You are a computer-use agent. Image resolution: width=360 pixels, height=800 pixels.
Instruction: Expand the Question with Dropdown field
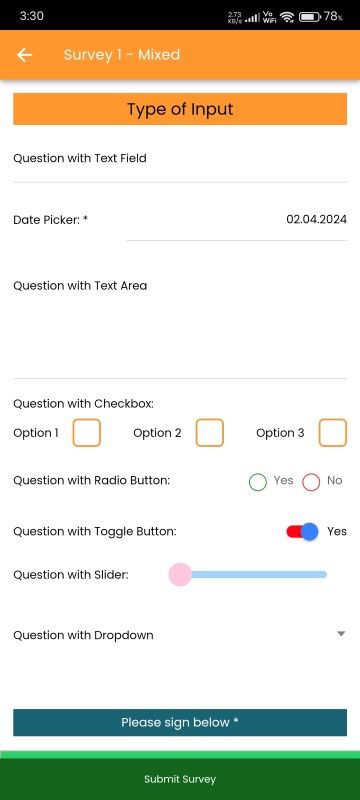180,635
